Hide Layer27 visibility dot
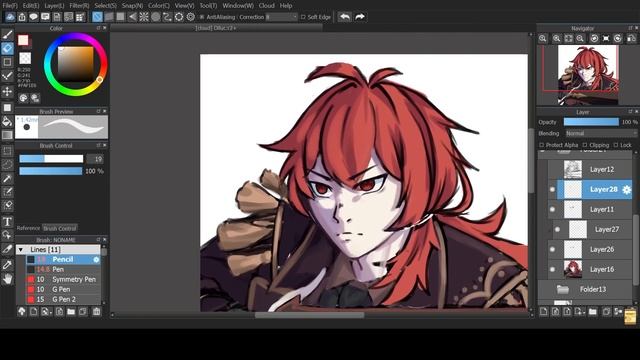This screenshot has height=360, width=640. tap(558, 229)
